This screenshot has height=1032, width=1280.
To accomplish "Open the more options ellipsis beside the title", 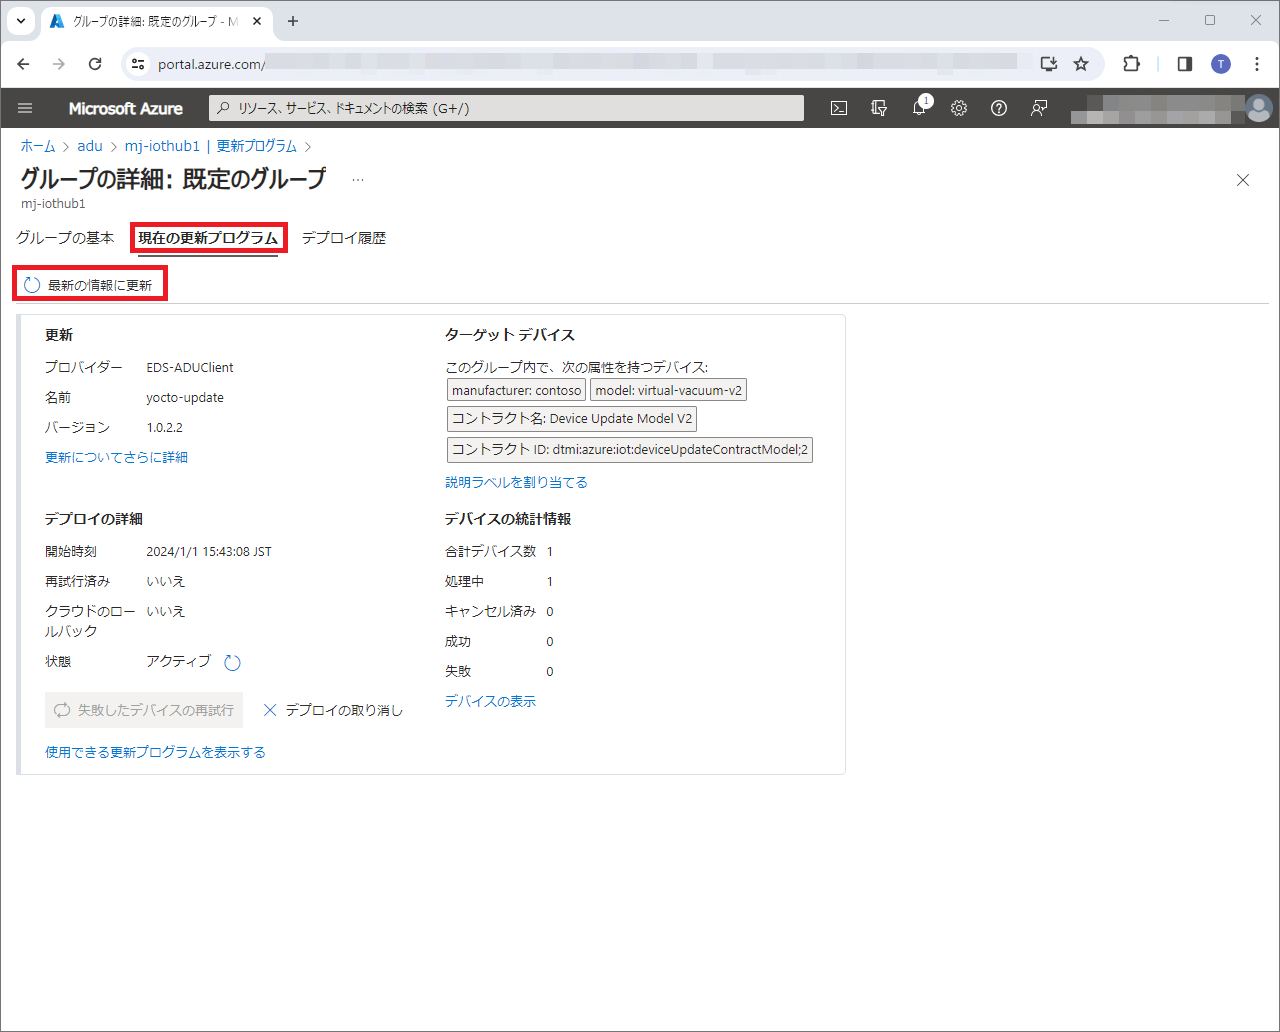I will [x=358, y=180].
